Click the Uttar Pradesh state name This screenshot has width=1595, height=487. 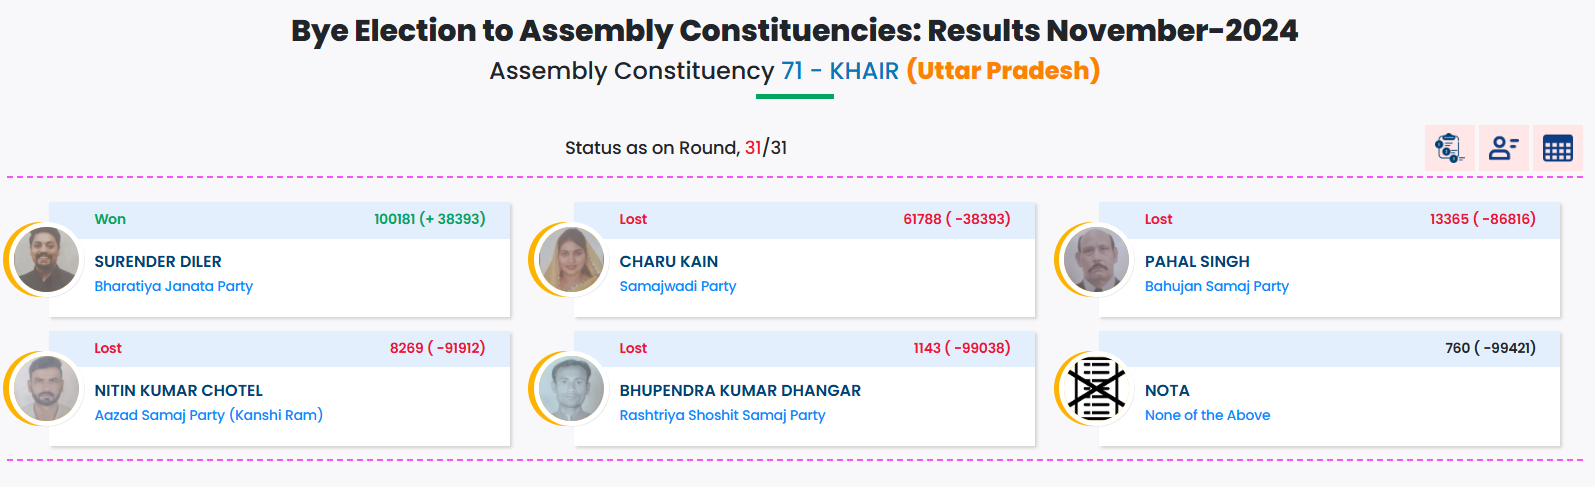(x=1003, y=71)
